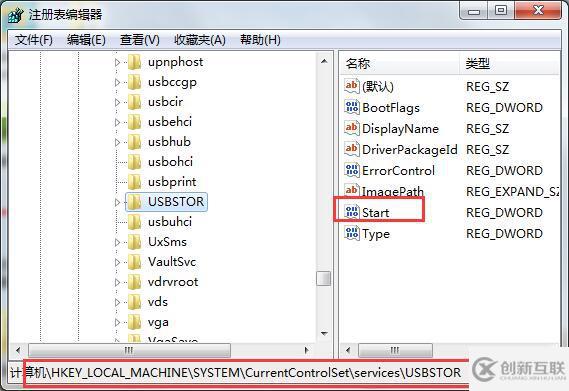This screenshot has width=569, height=391.
Task: Click the binary icon beside Start
Action: coord(352,212)
